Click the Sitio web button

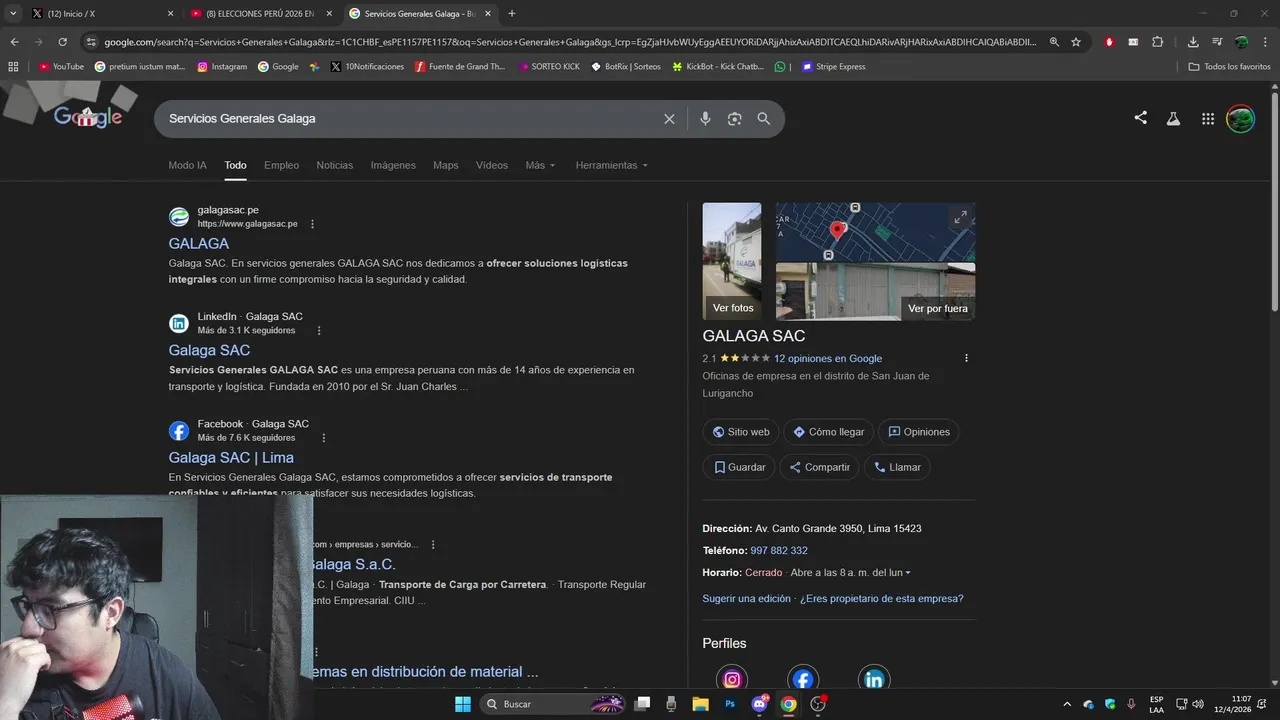click(740, 432)
